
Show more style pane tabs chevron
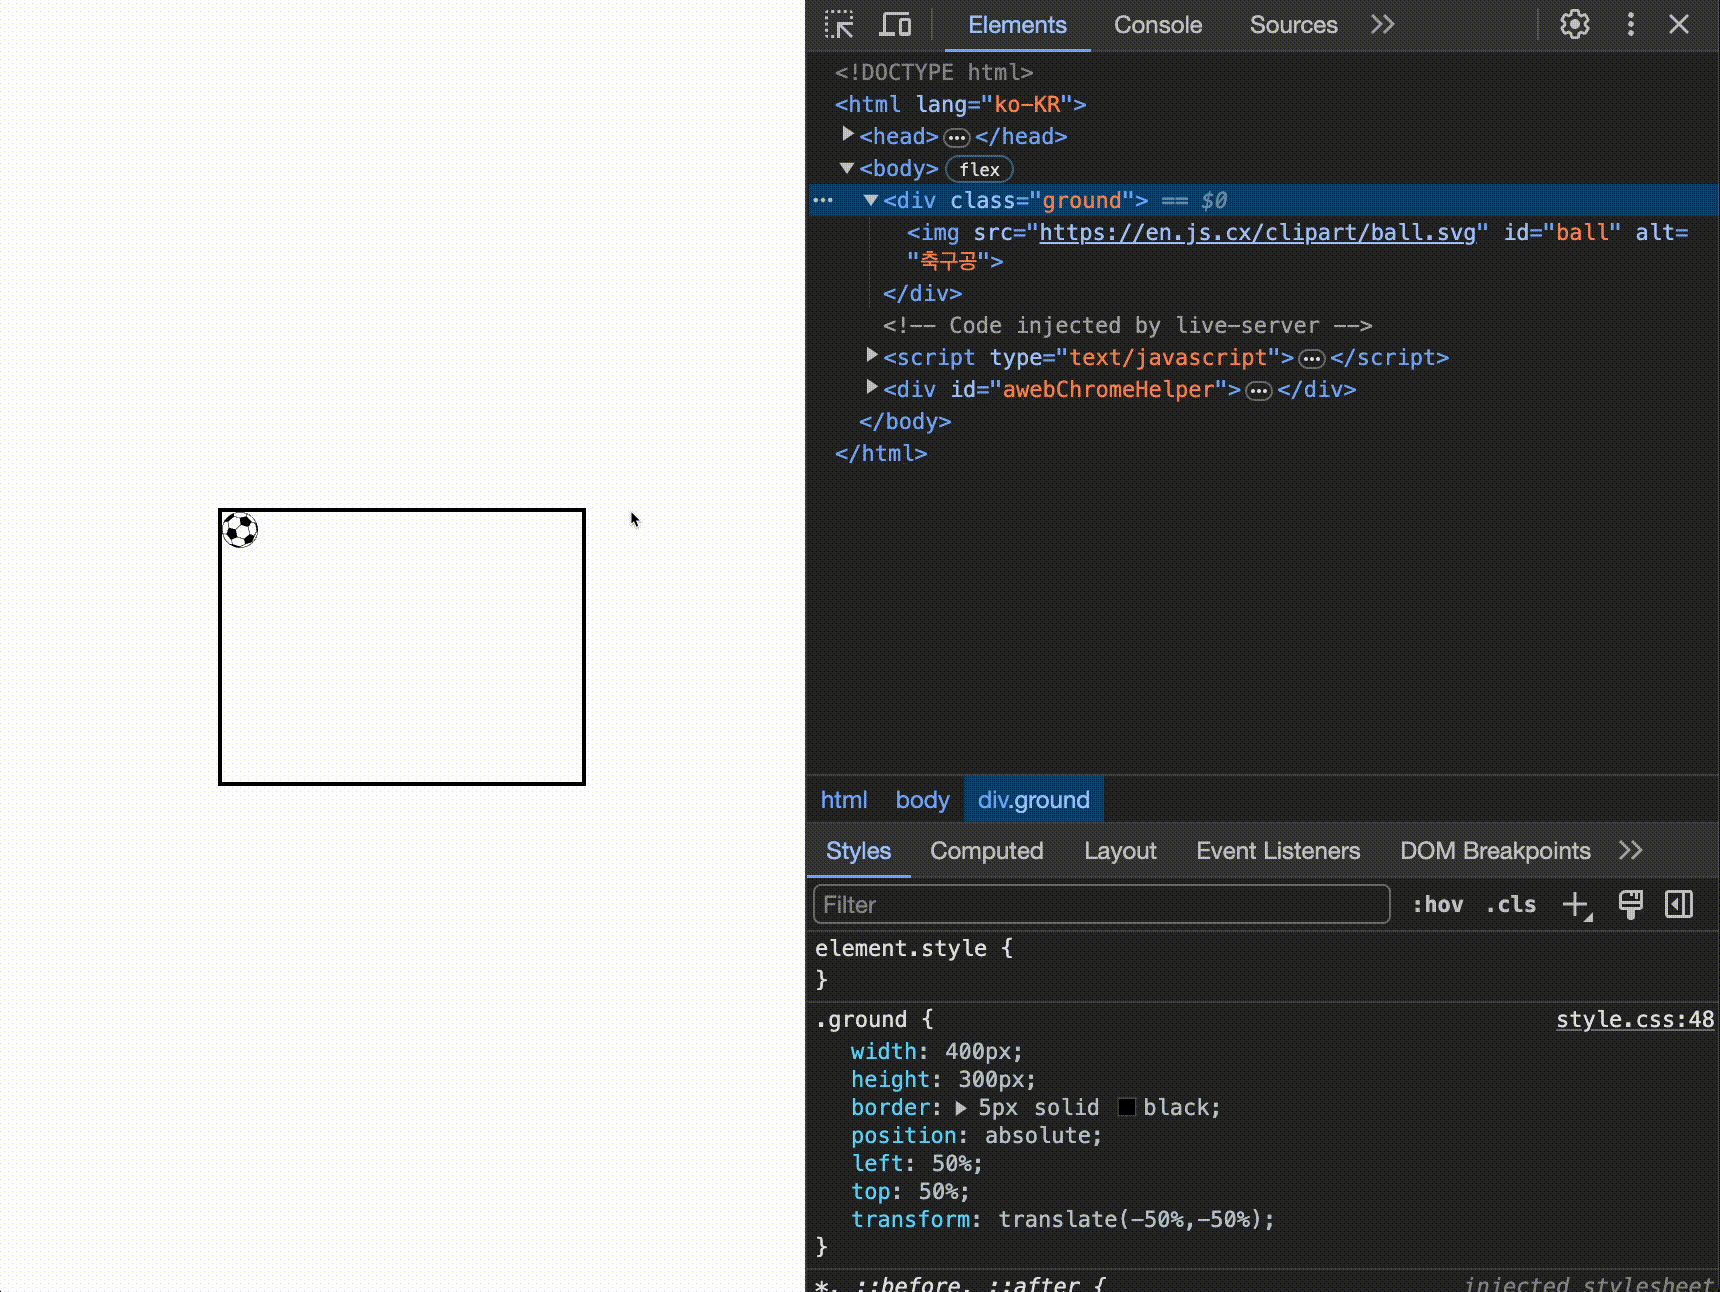1631,851
